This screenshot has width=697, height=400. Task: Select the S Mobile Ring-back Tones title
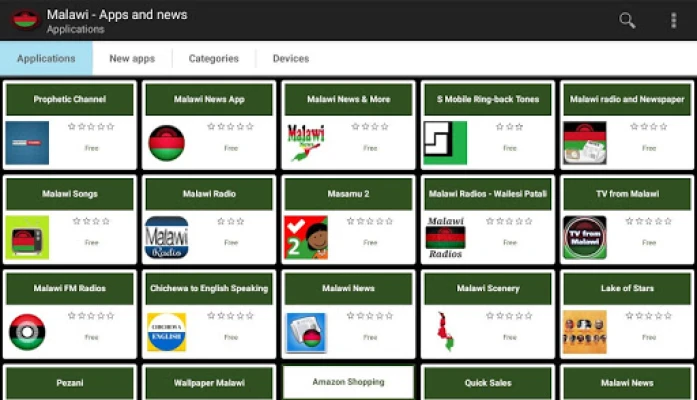pos(488,100)
